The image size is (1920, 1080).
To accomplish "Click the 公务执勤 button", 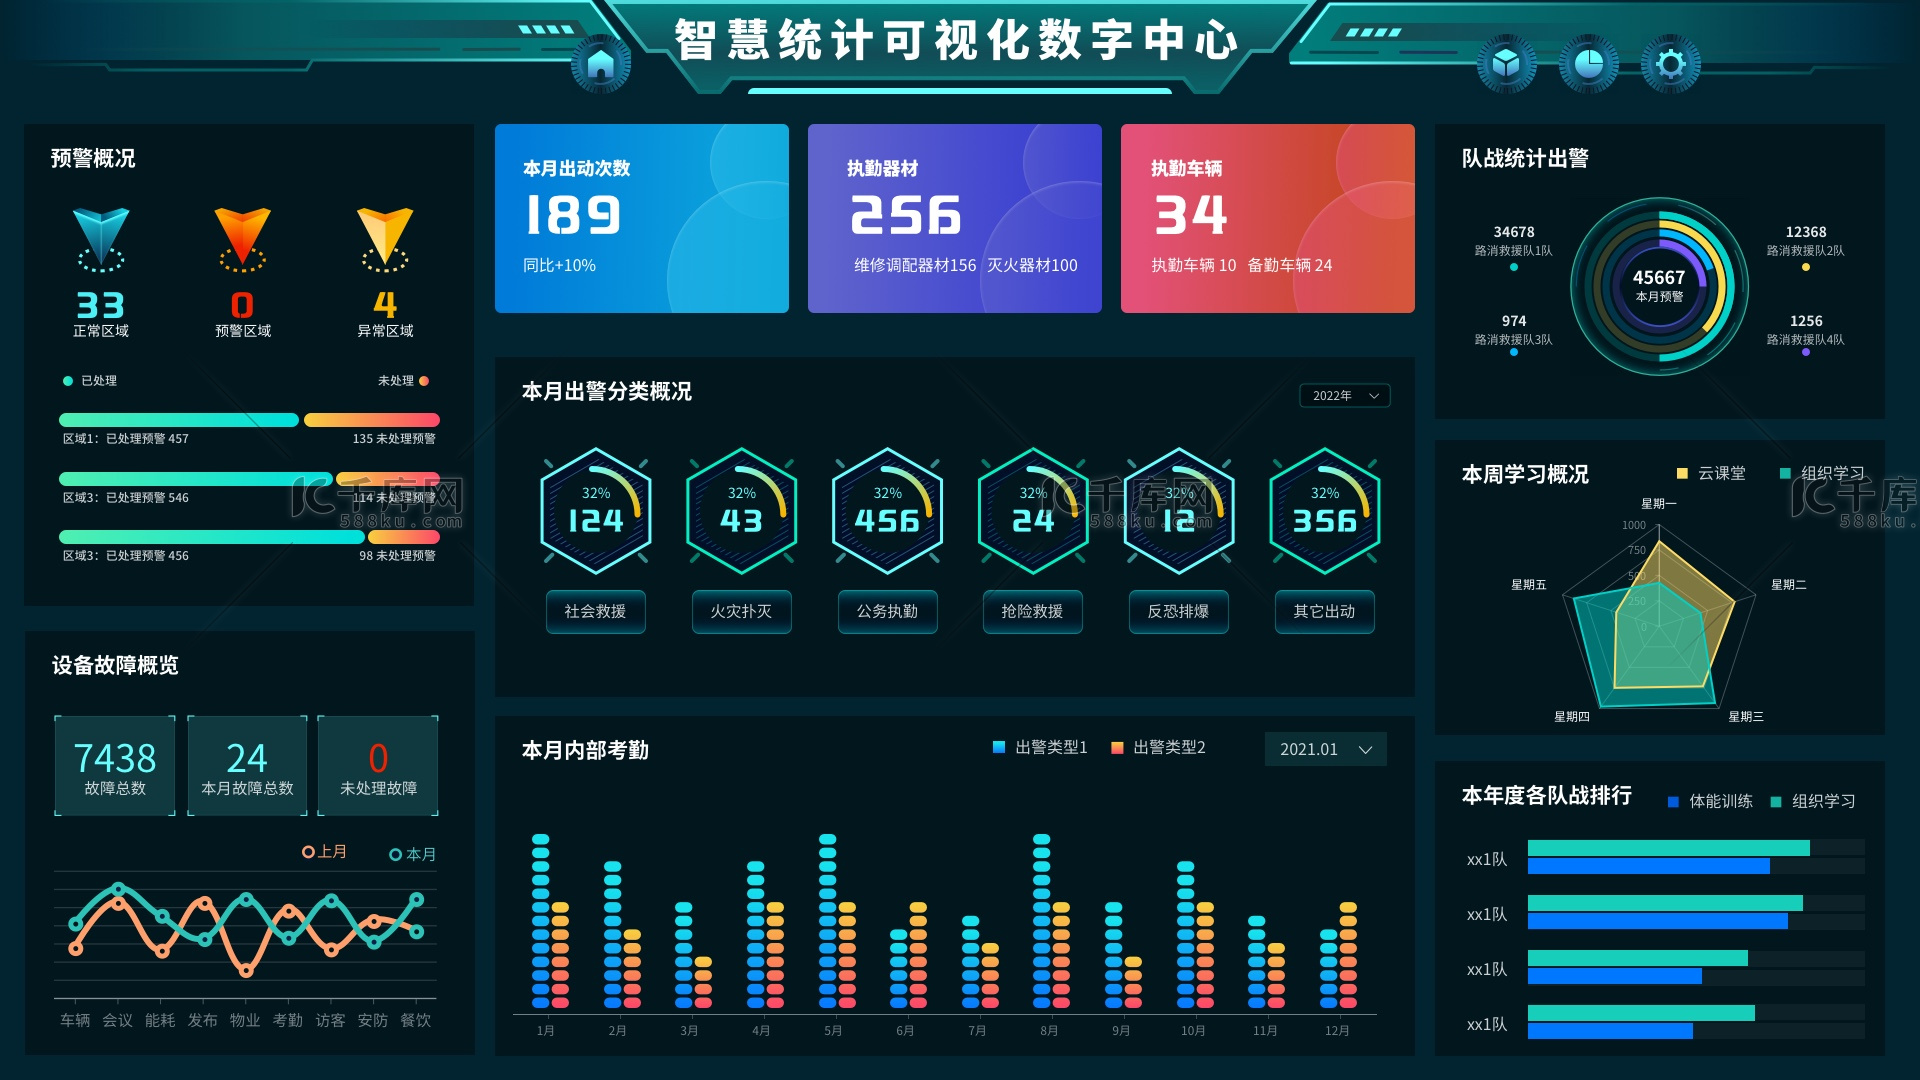I will click(x=887, y=611).
